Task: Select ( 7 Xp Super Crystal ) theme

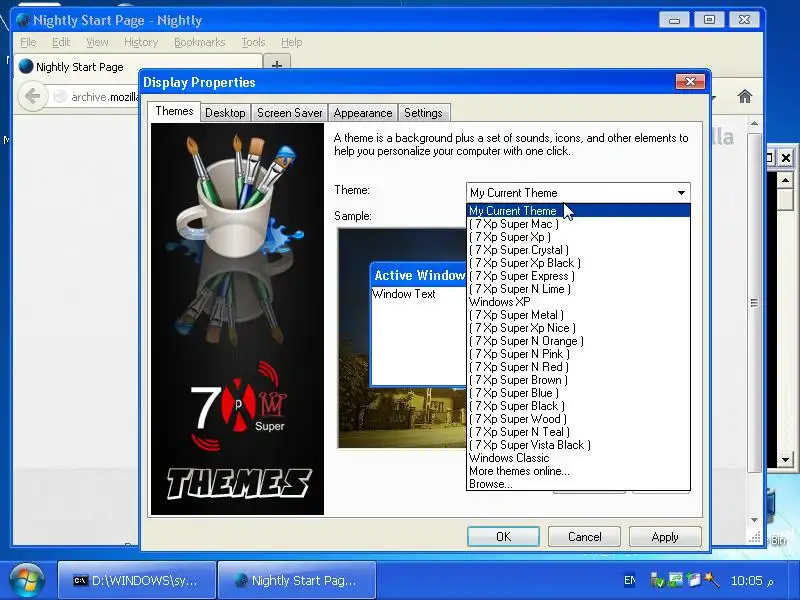Action: click(578, 250)
